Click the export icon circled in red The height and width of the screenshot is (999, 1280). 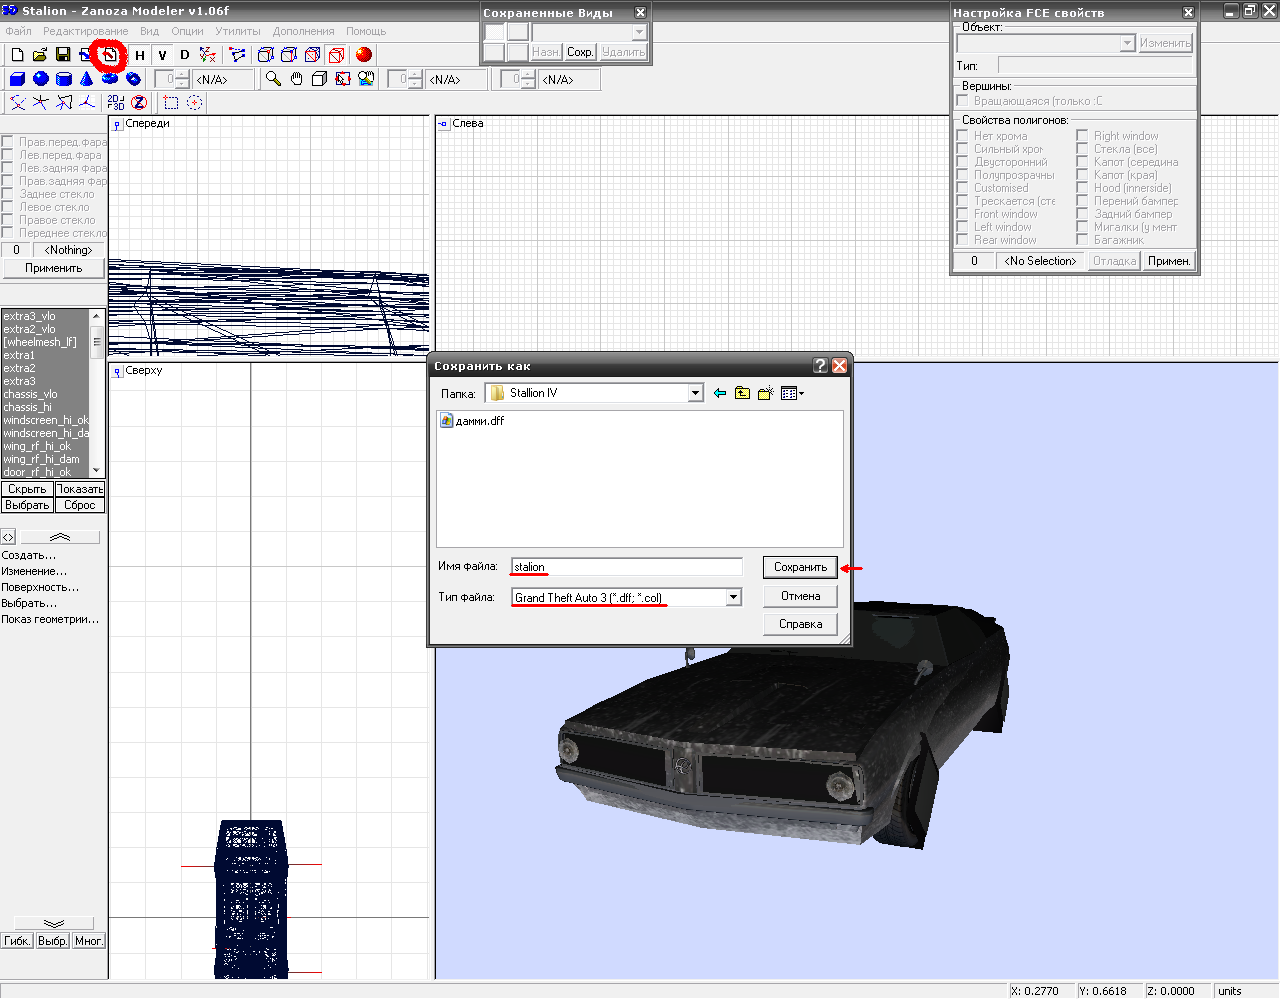(108, 55)
